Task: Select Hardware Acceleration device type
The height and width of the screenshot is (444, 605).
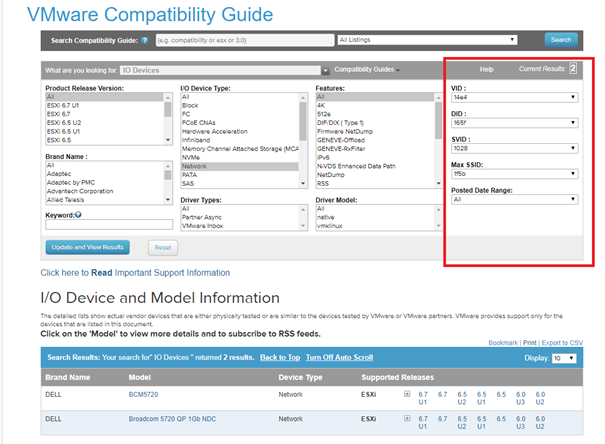Action: (239, 131)
